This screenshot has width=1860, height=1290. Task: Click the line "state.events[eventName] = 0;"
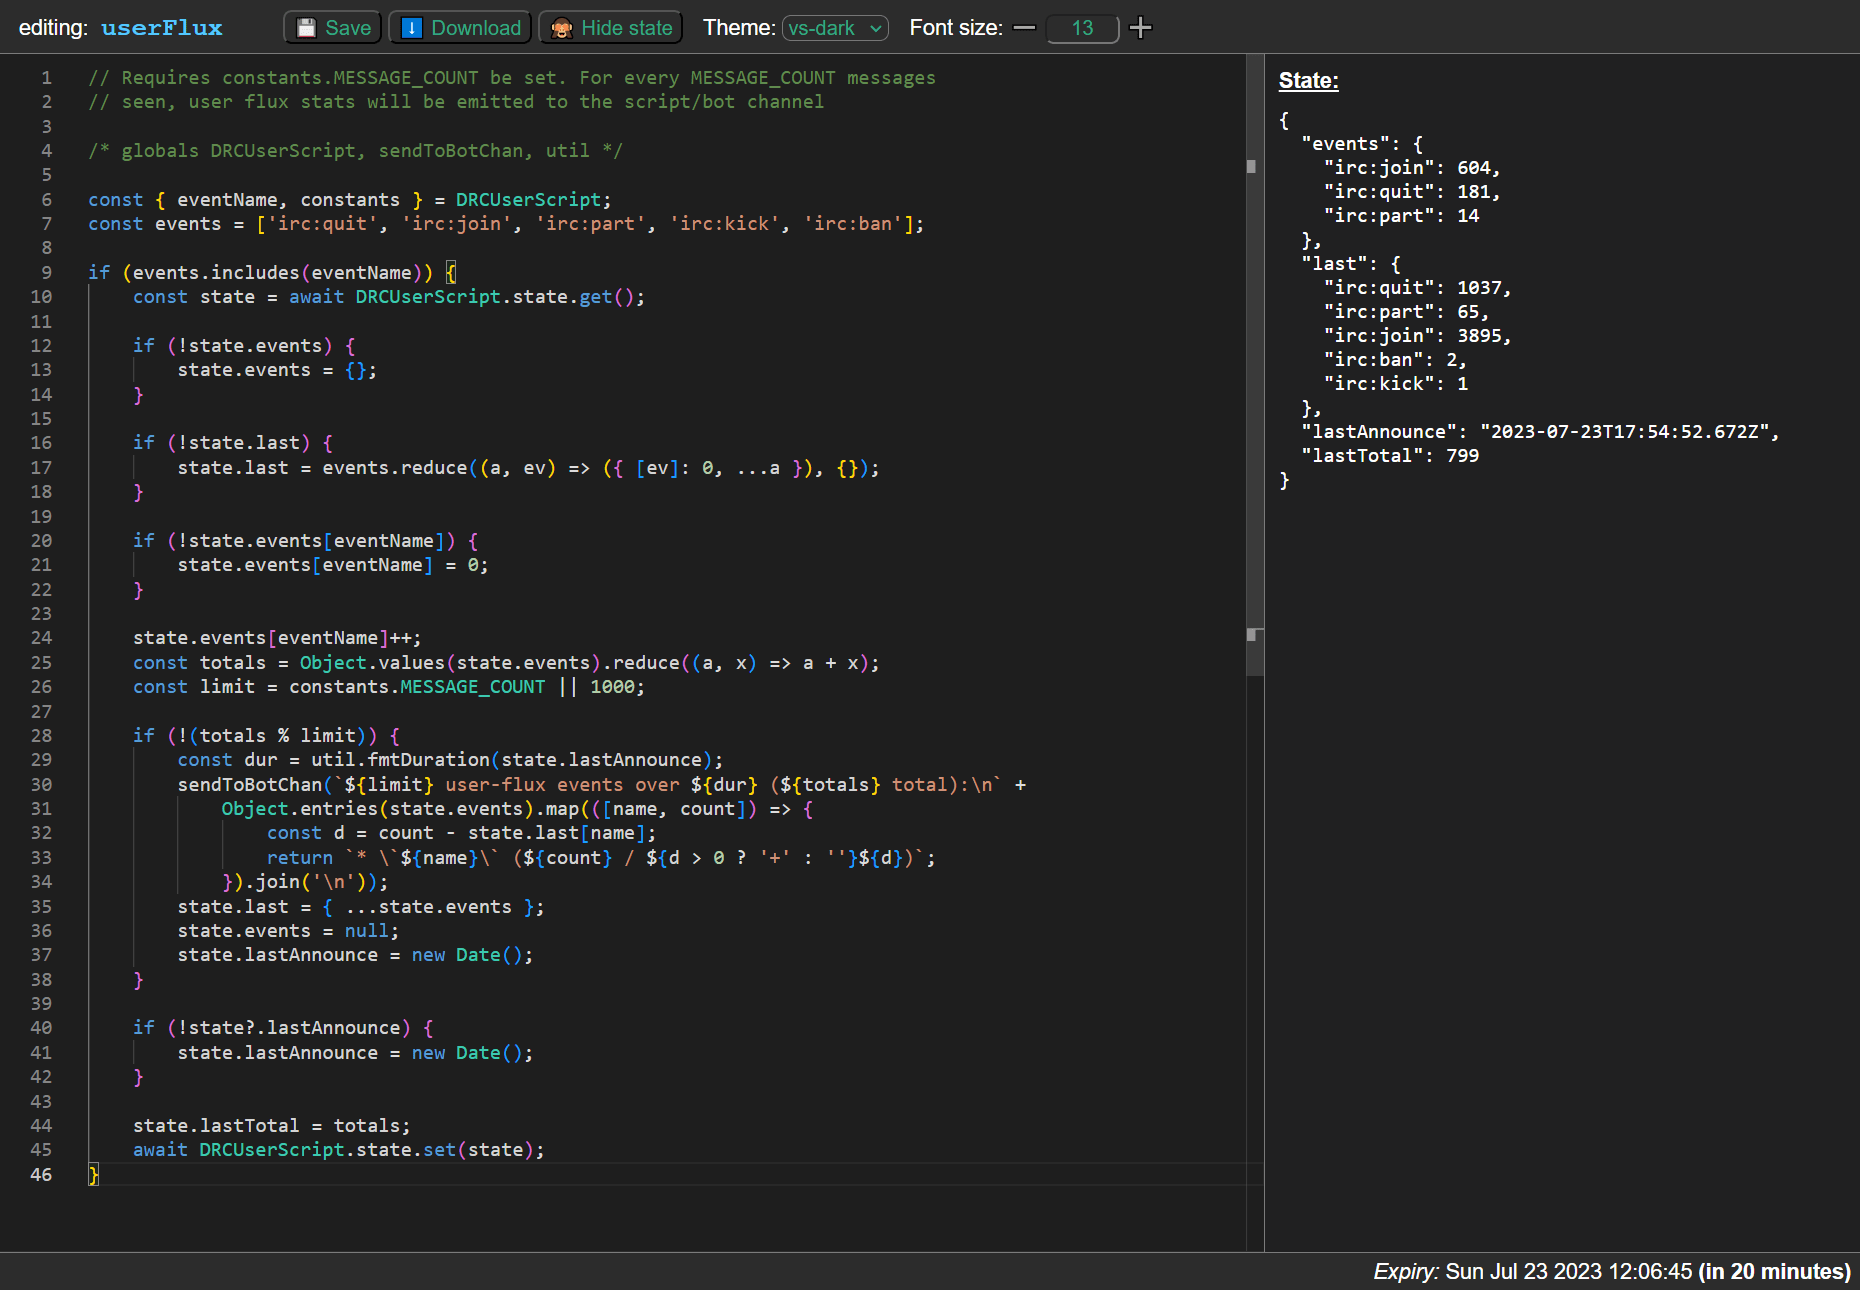[333, 565]
